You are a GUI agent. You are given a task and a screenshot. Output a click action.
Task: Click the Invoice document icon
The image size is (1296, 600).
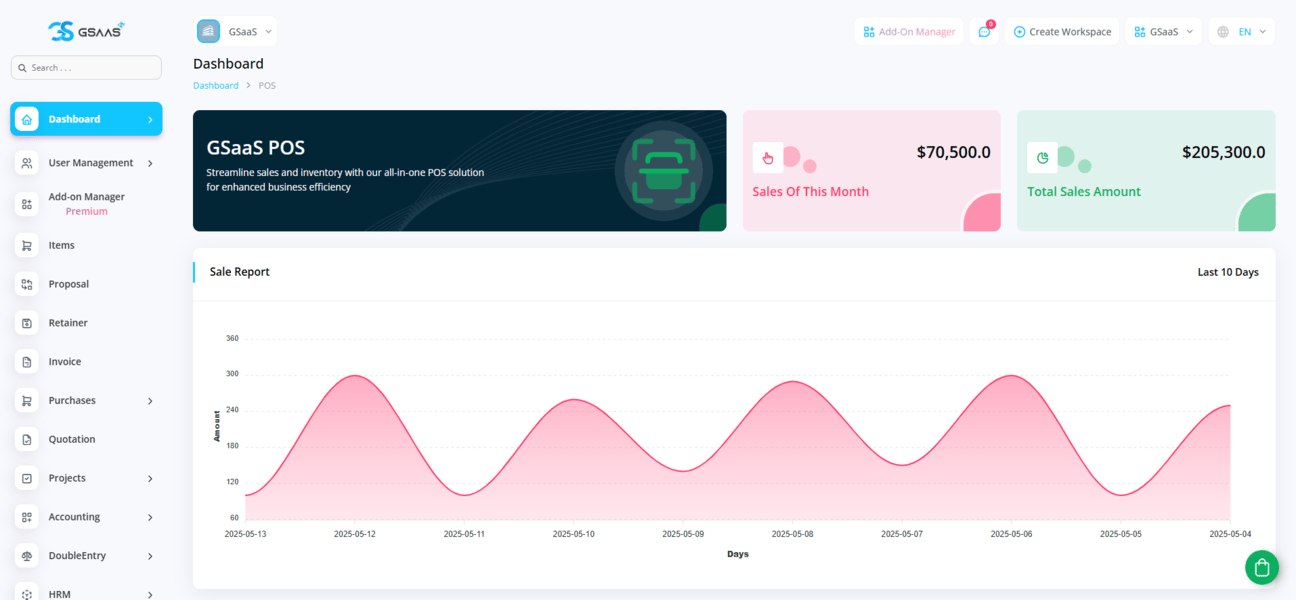27,362
